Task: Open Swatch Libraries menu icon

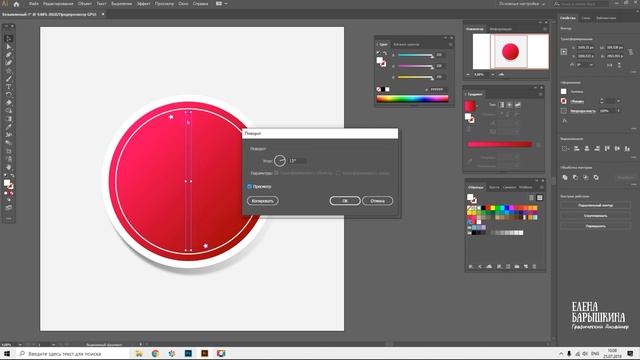Action: point(471,267)
